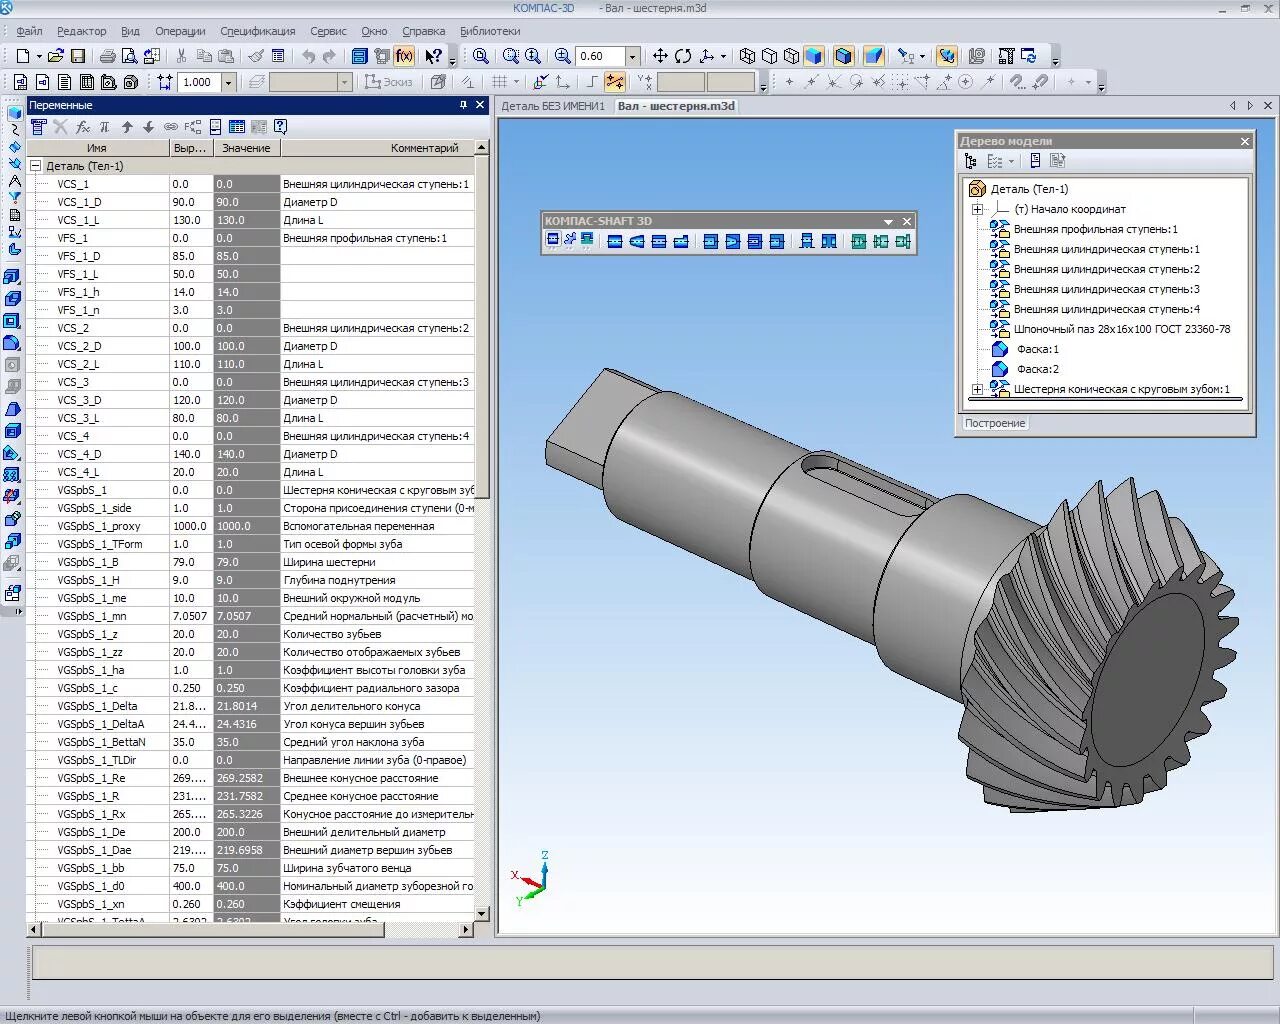Screen dimensions: 1280x1024
Task: Open the current scale 1.000 dropdown
Action: pos(228,82)
